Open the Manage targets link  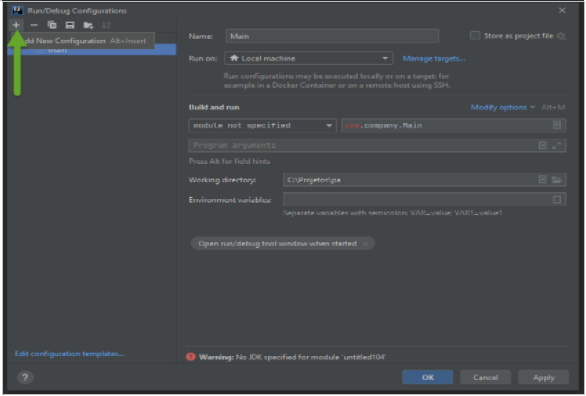434,58
